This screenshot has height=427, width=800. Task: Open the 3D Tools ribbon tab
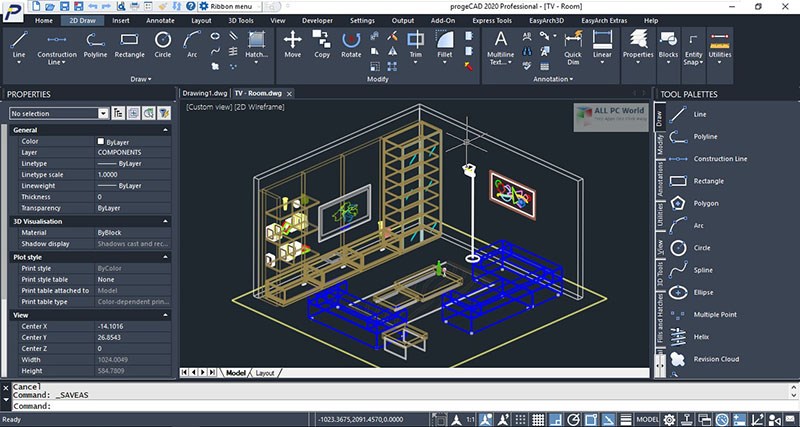[x=241, y=20]
